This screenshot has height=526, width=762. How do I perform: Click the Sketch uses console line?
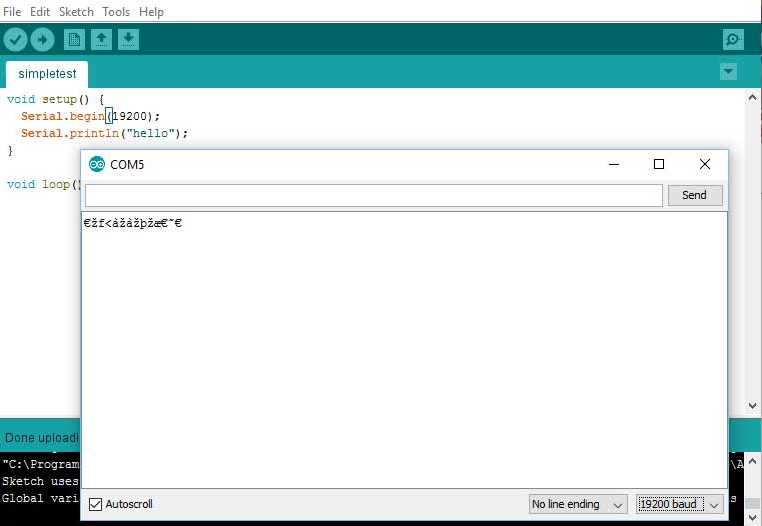(x=40, y=481)
